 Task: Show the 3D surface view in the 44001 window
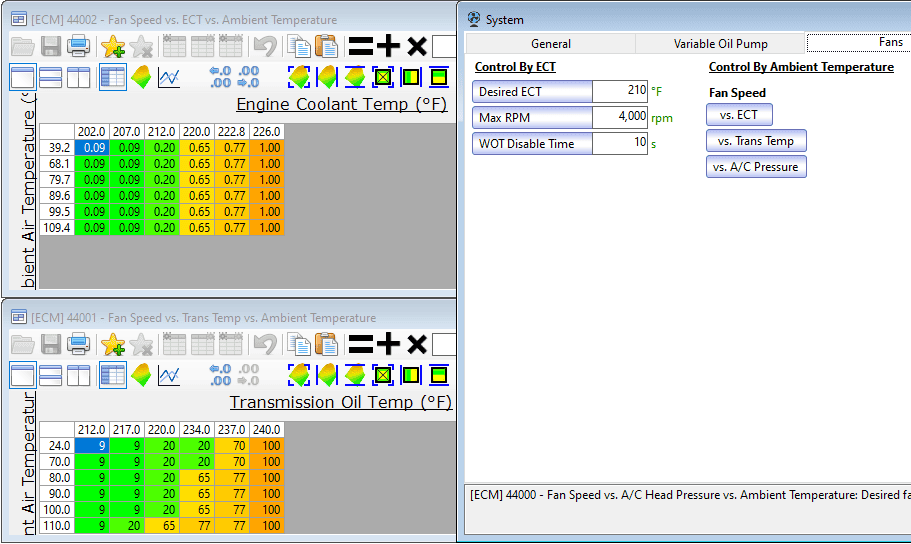[141, 375]
